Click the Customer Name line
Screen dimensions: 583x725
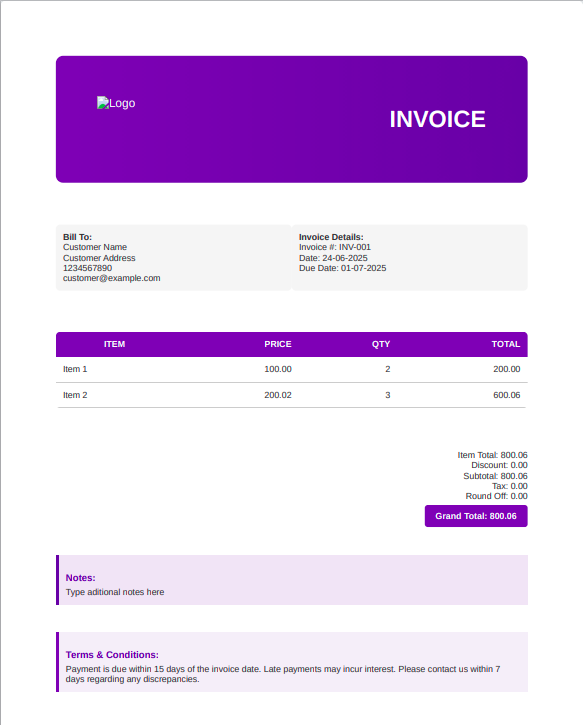pyautogui.click(x=95, y=247)
